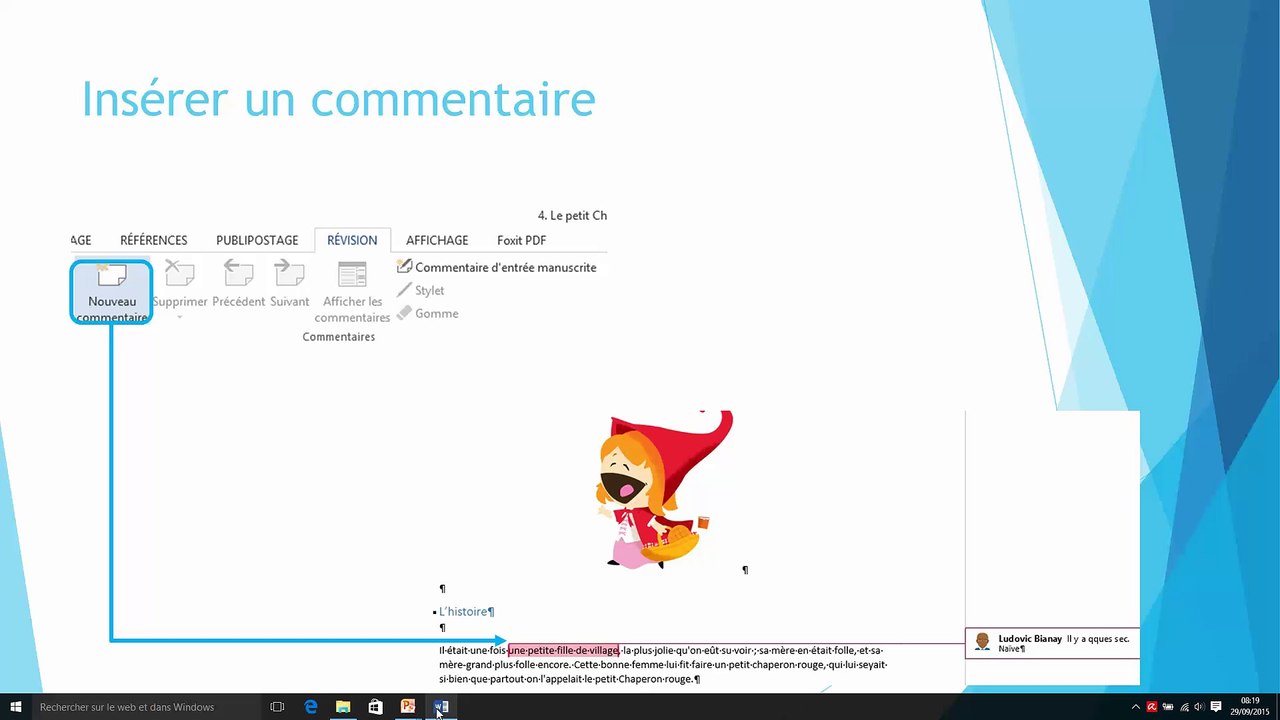
Task: Click the document title 4. Le petit Ch
Action: tap(572, 216)
